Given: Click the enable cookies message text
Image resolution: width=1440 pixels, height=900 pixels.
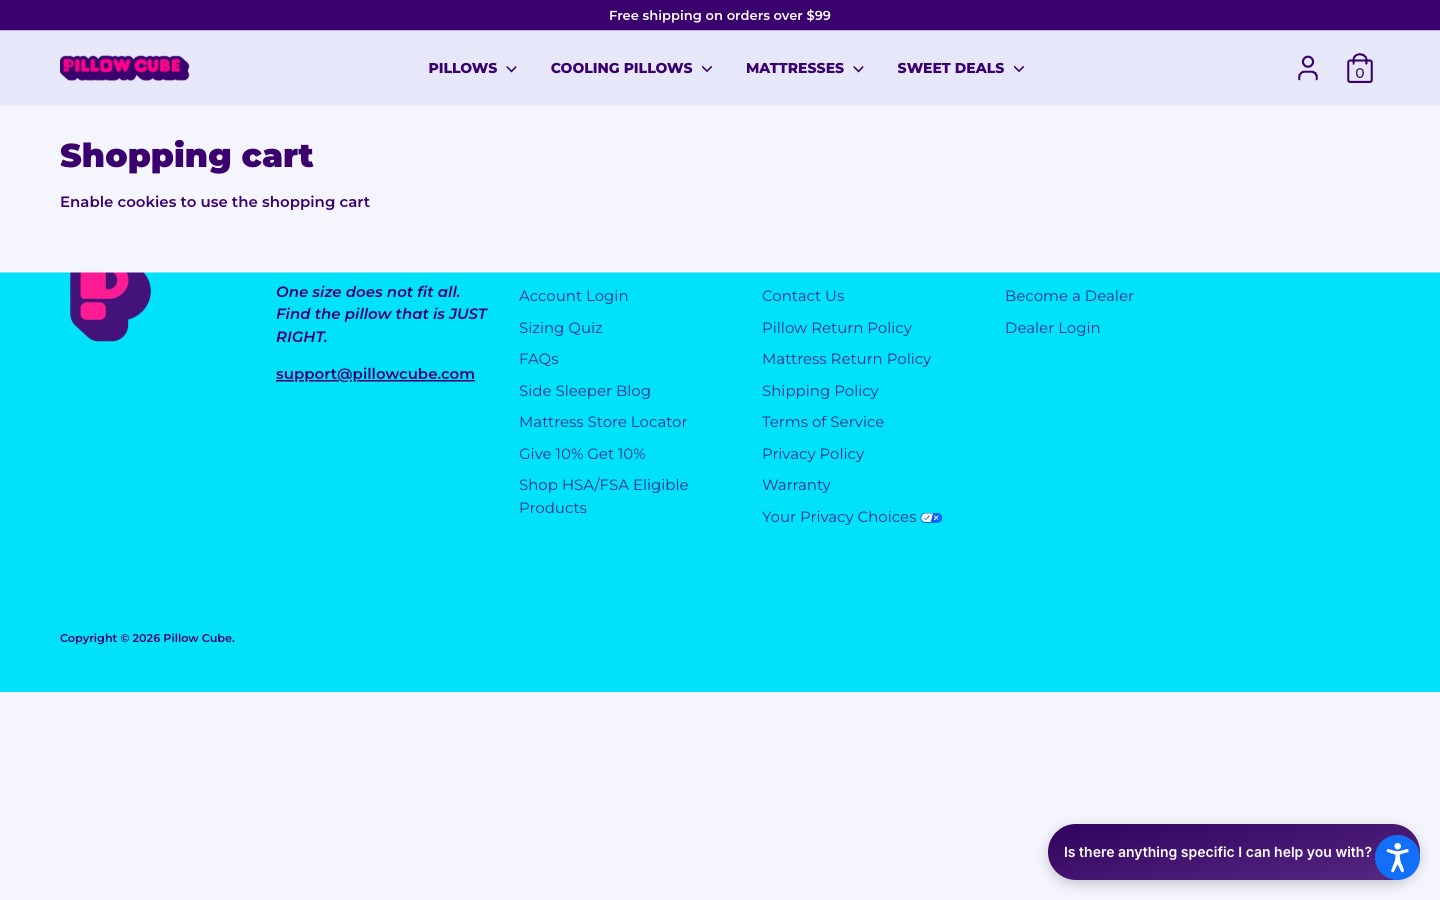Looking at the screenshot, I should [x=215, y=202].
